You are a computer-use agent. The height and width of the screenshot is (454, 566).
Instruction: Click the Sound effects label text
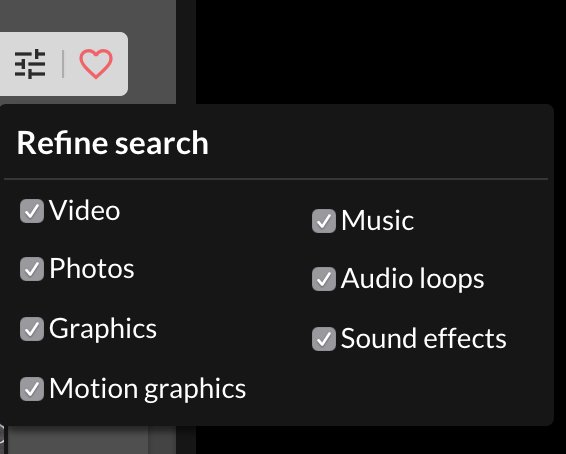coord(424,339)
